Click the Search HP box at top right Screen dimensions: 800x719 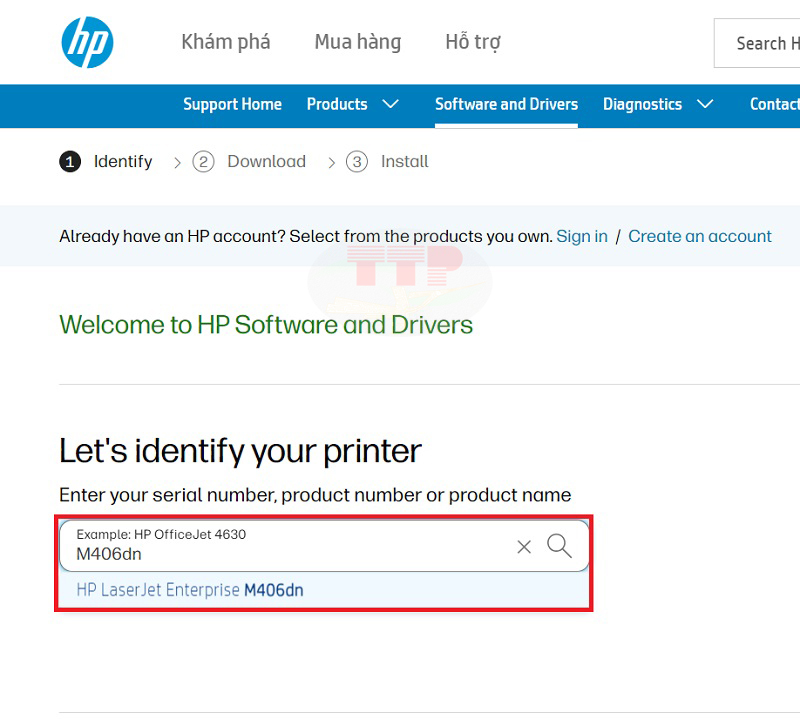click(x=762, y=43)
